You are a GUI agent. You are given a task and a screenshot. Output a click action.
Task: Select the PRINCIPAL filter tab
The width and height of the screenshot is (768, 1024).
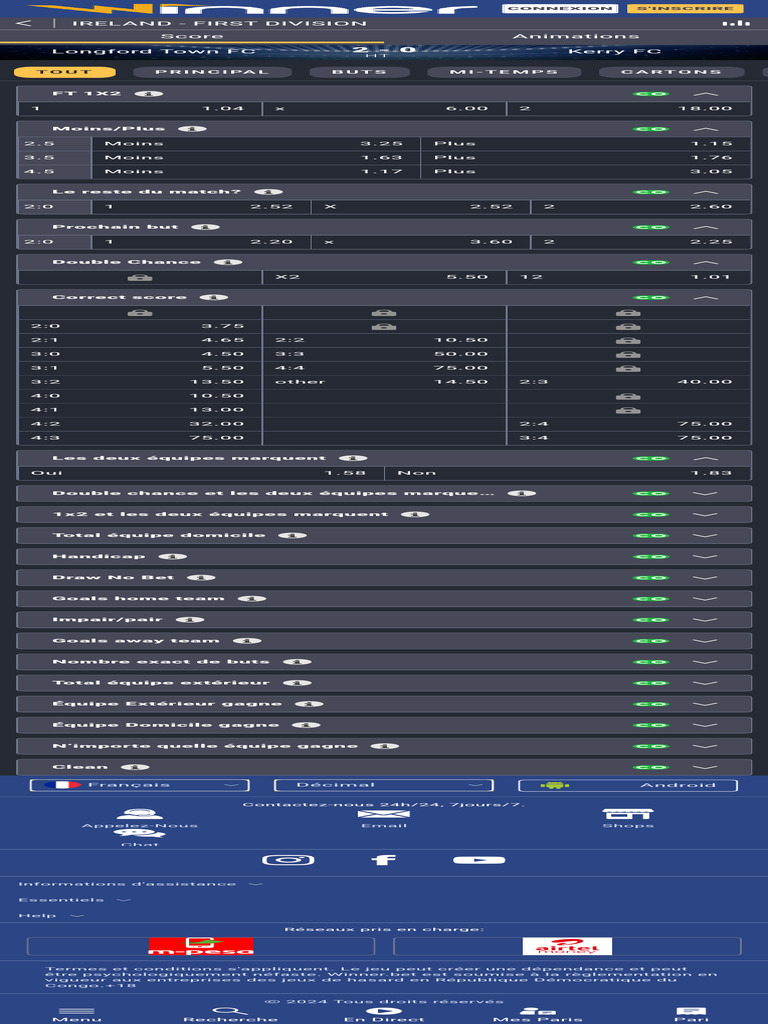(212, 72)
